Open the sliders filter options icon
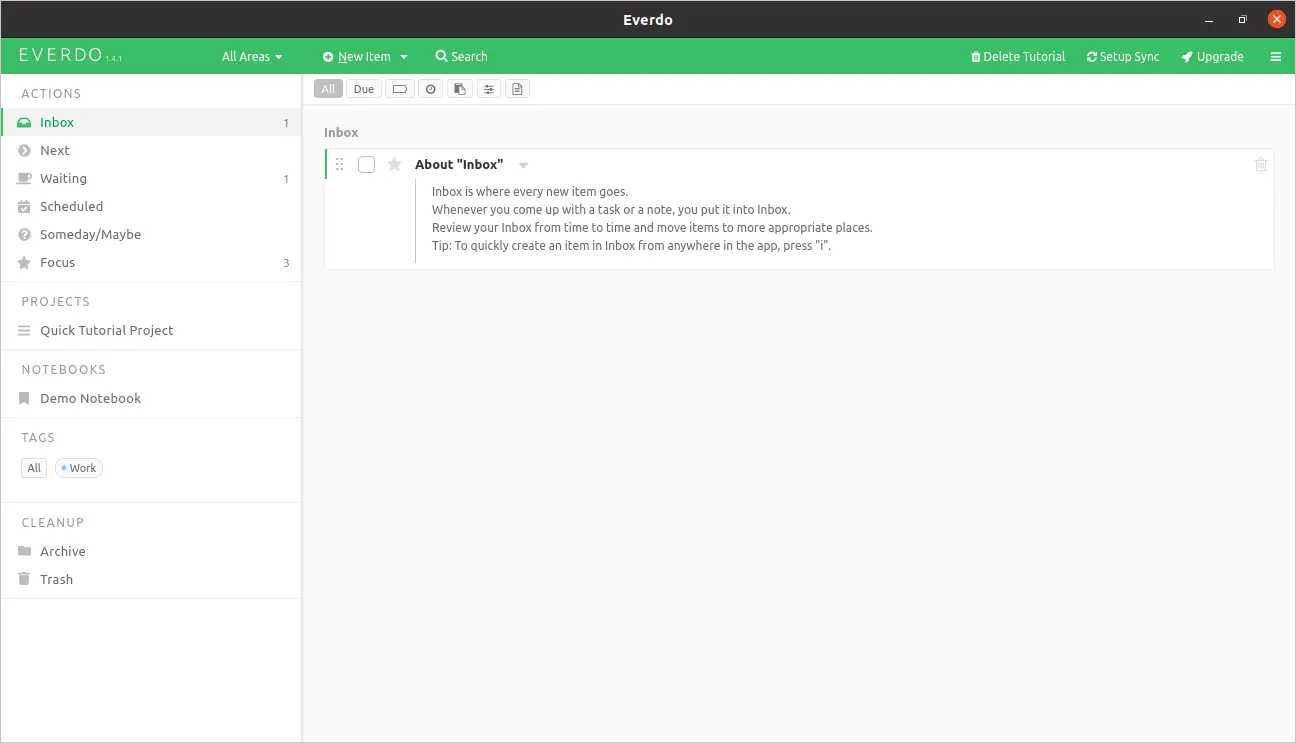This screenshot has height=743, width=1296. (488, 89)
